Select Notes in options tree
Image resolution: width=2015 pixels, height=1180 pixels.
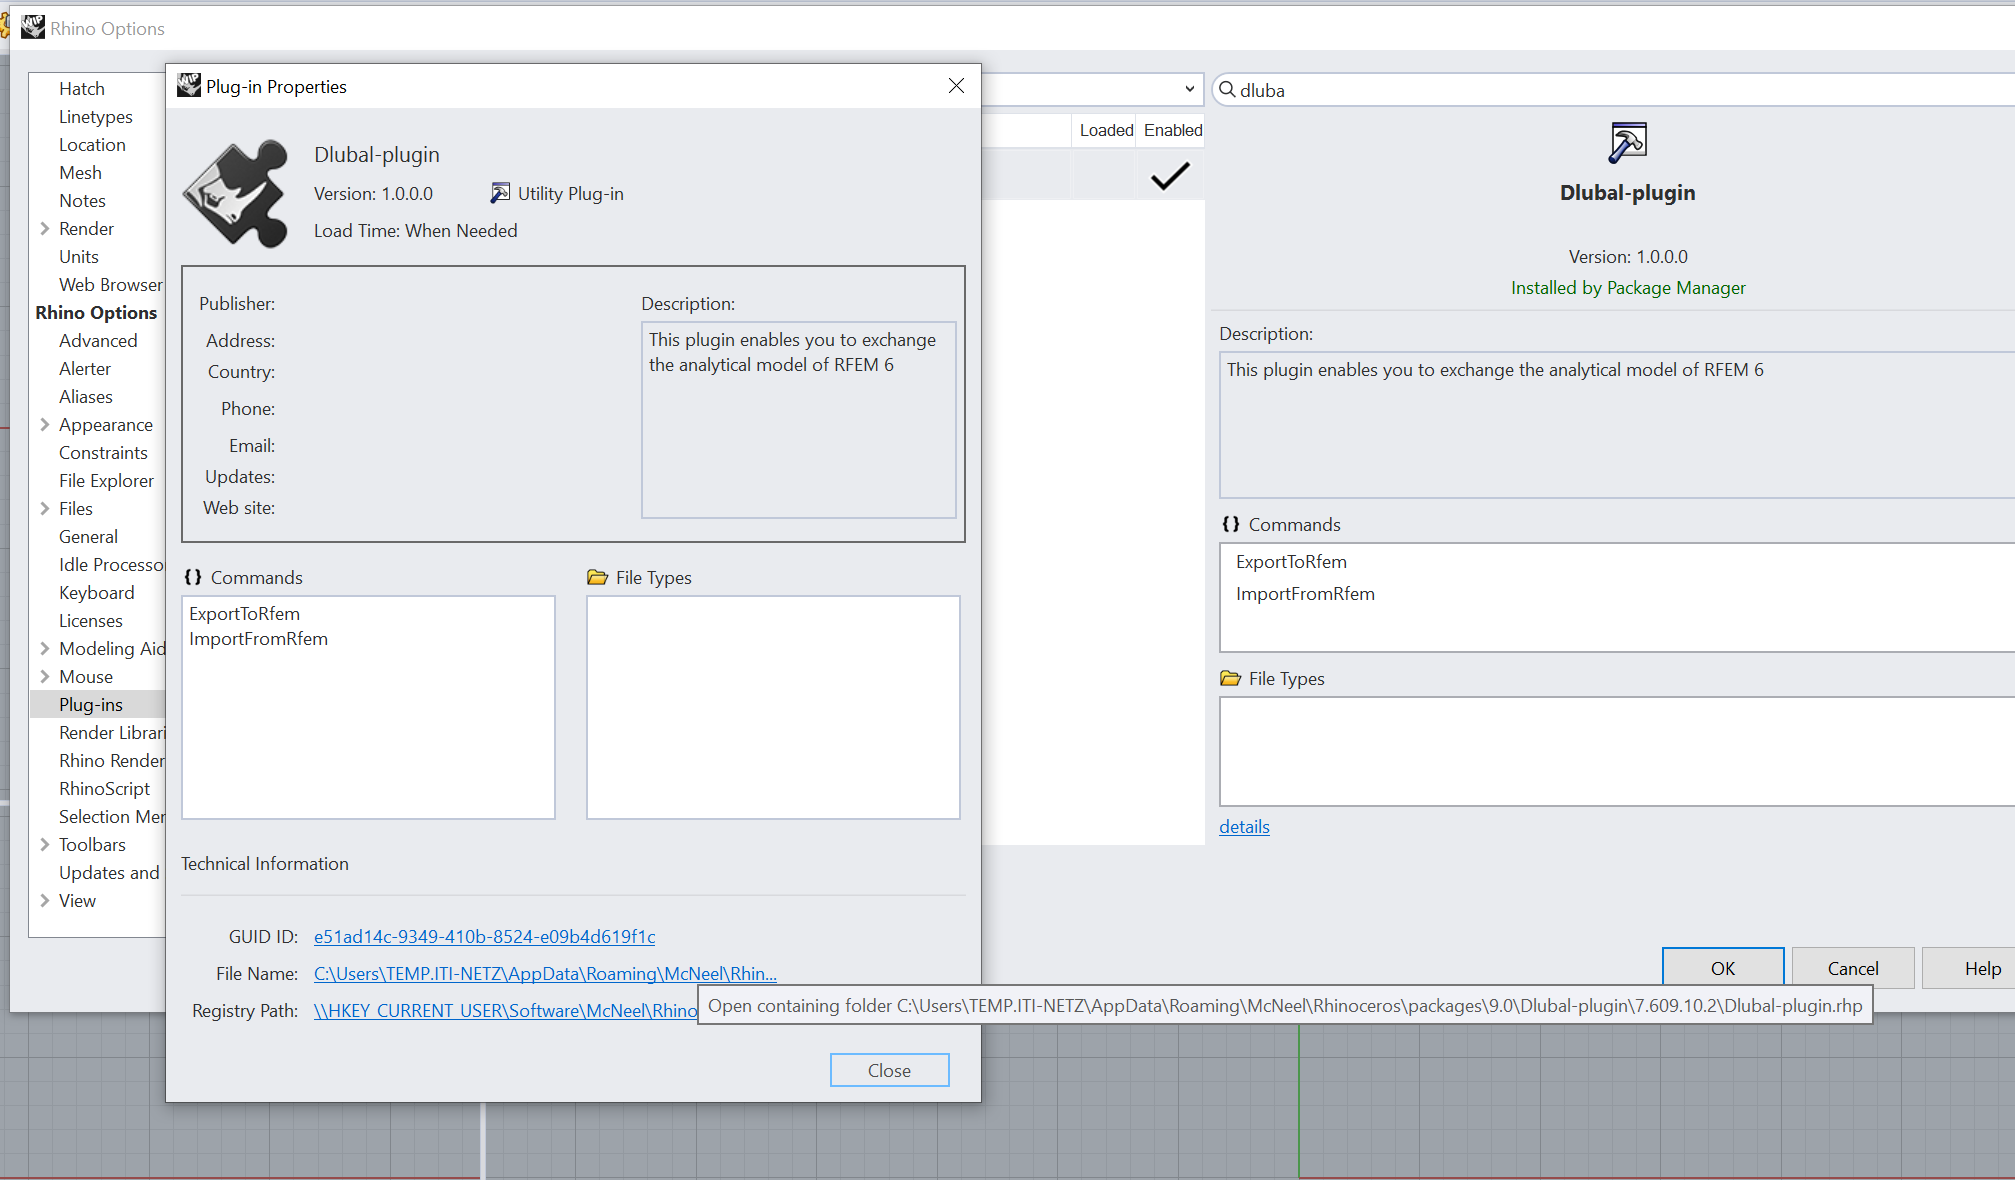pos(82,201)
